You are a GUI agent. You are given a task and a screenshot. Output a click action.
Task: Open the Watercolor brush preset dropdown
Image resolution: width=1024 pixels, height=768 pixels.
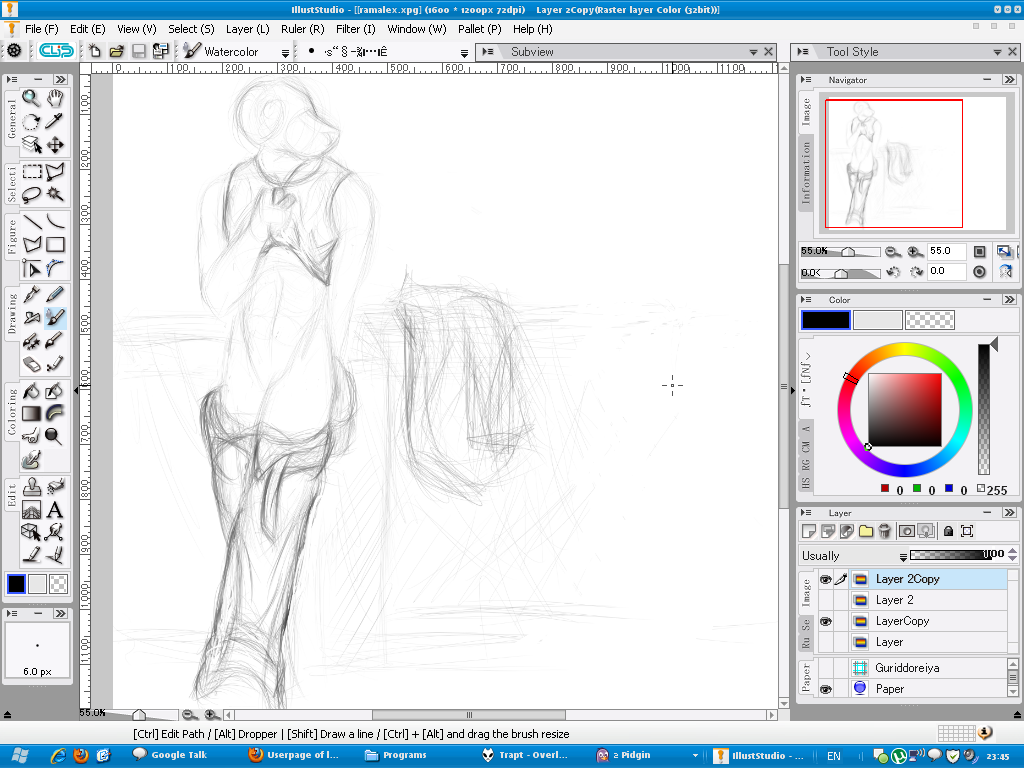pyautogui.click(x=285, y=52)
